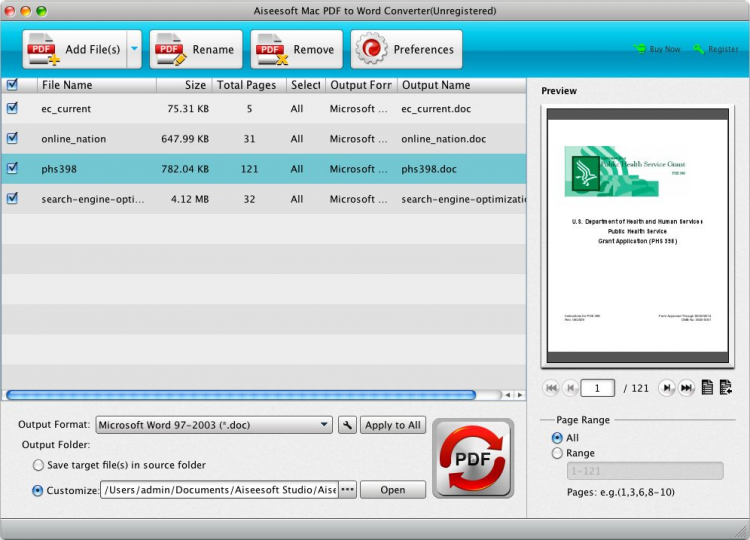The width and height of the screenshot is (750, 540).
Task: Click the Add File(s) PDF button
Action: tap(75, 49)
